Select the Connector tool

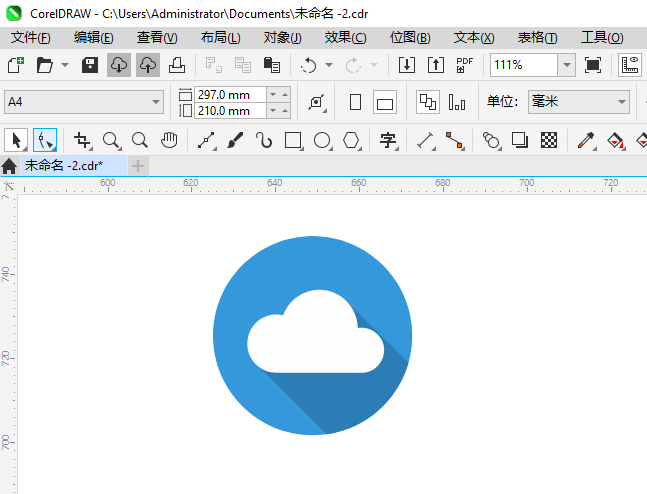[x=454, y=140]
